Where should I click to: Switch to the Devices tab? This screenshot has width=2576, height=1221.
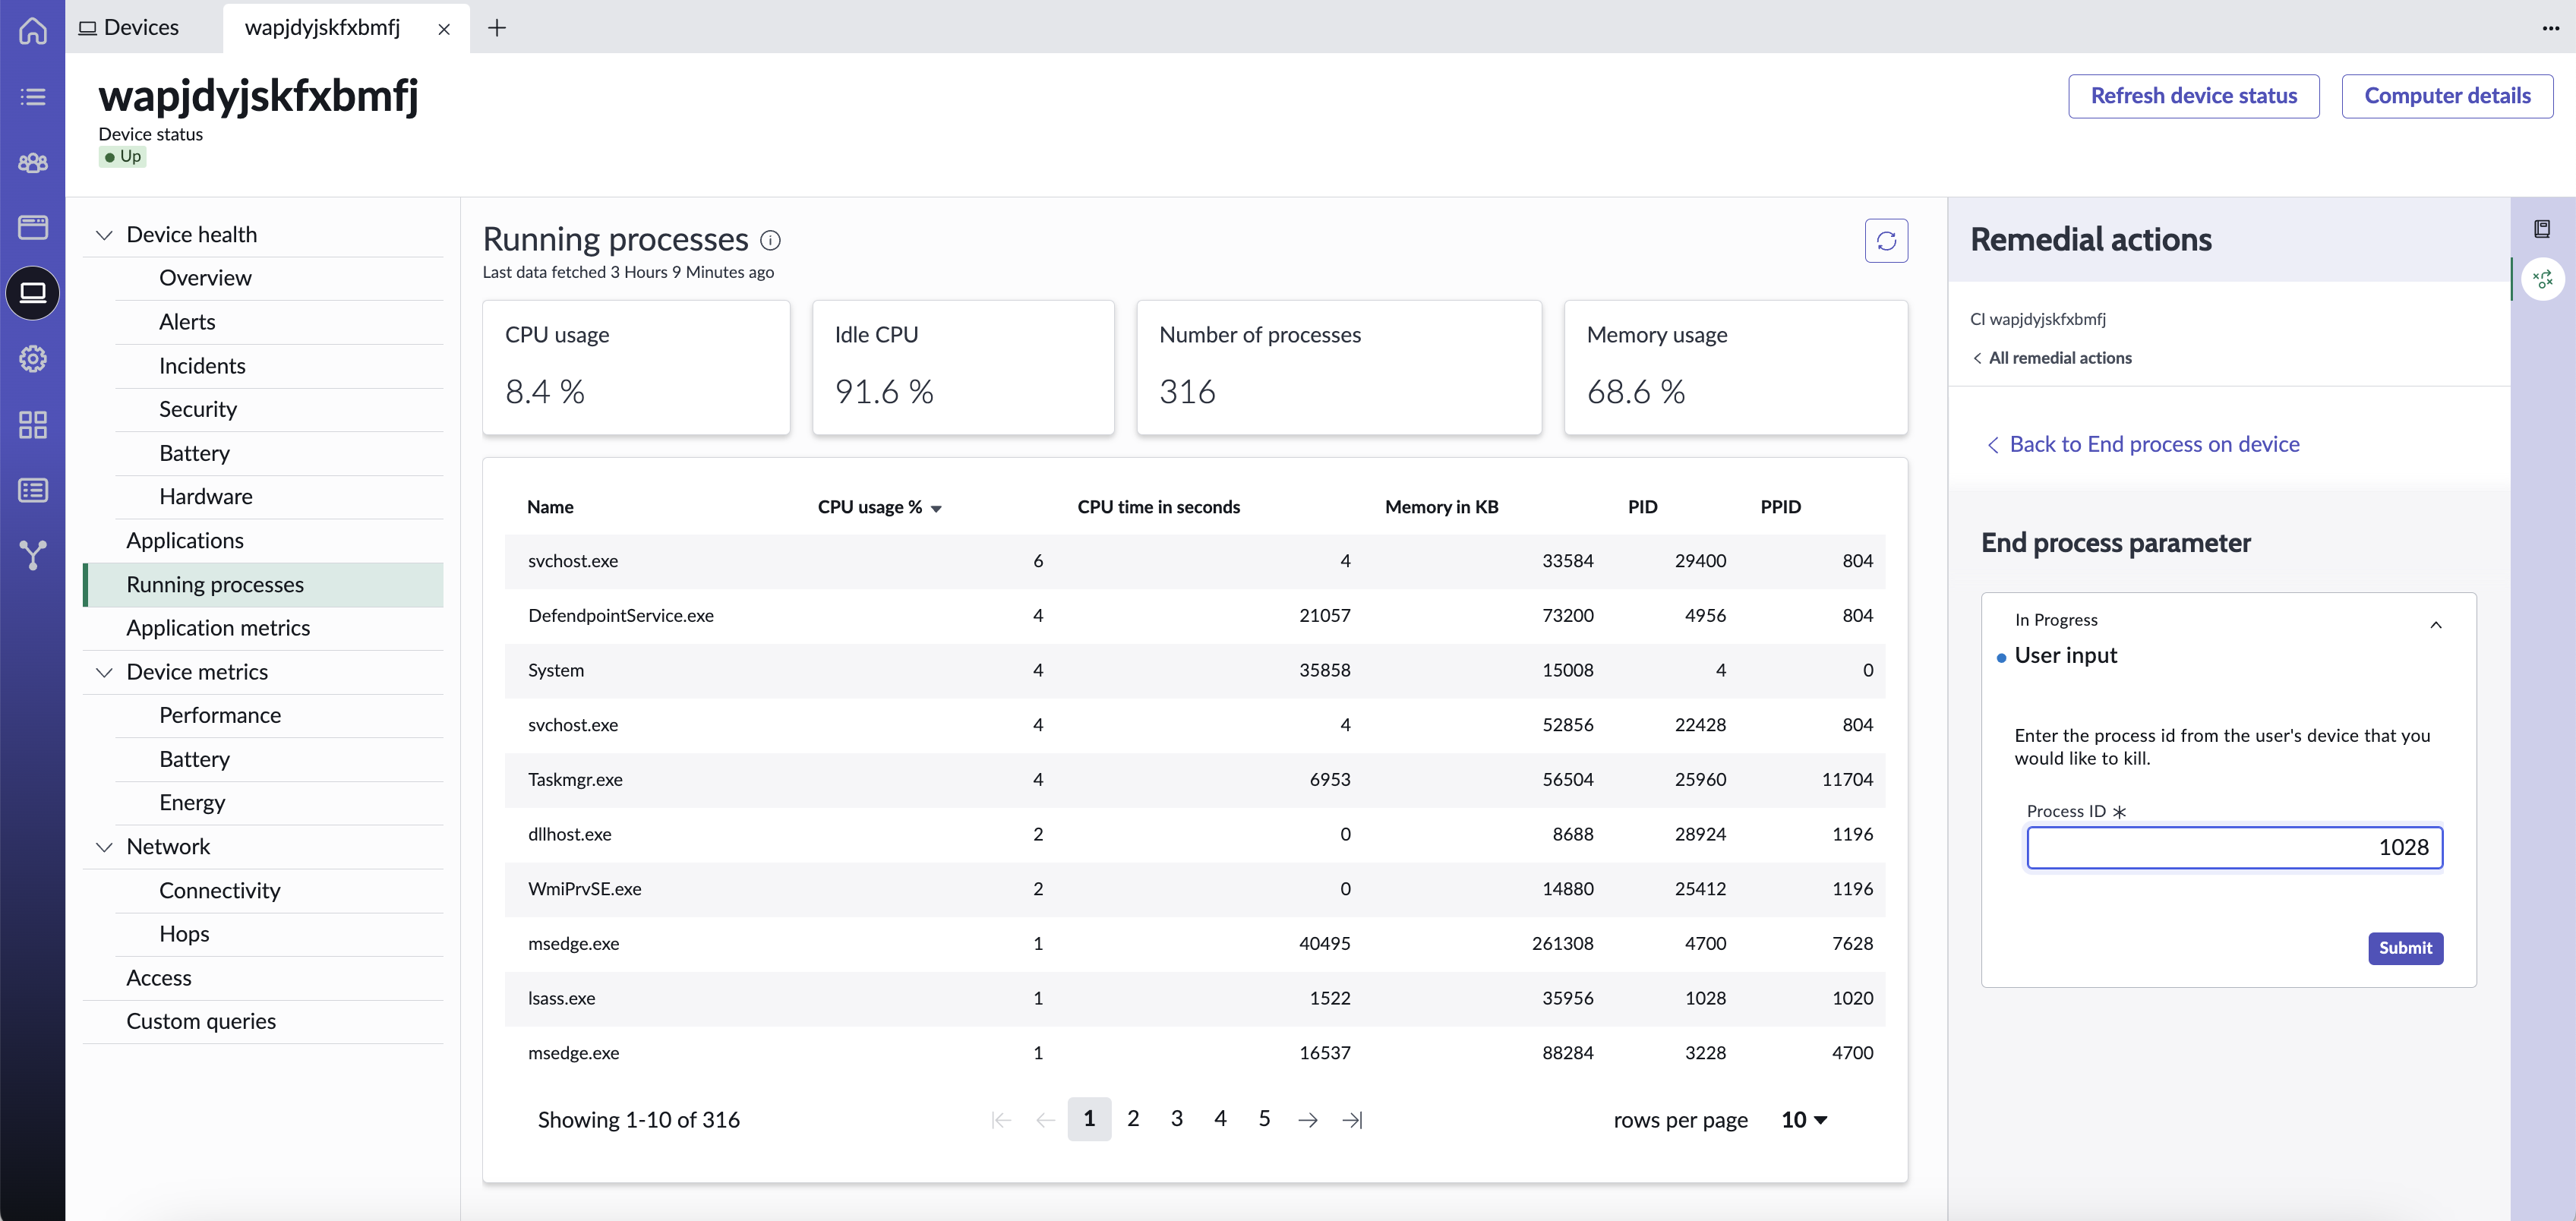pos(129,27)
